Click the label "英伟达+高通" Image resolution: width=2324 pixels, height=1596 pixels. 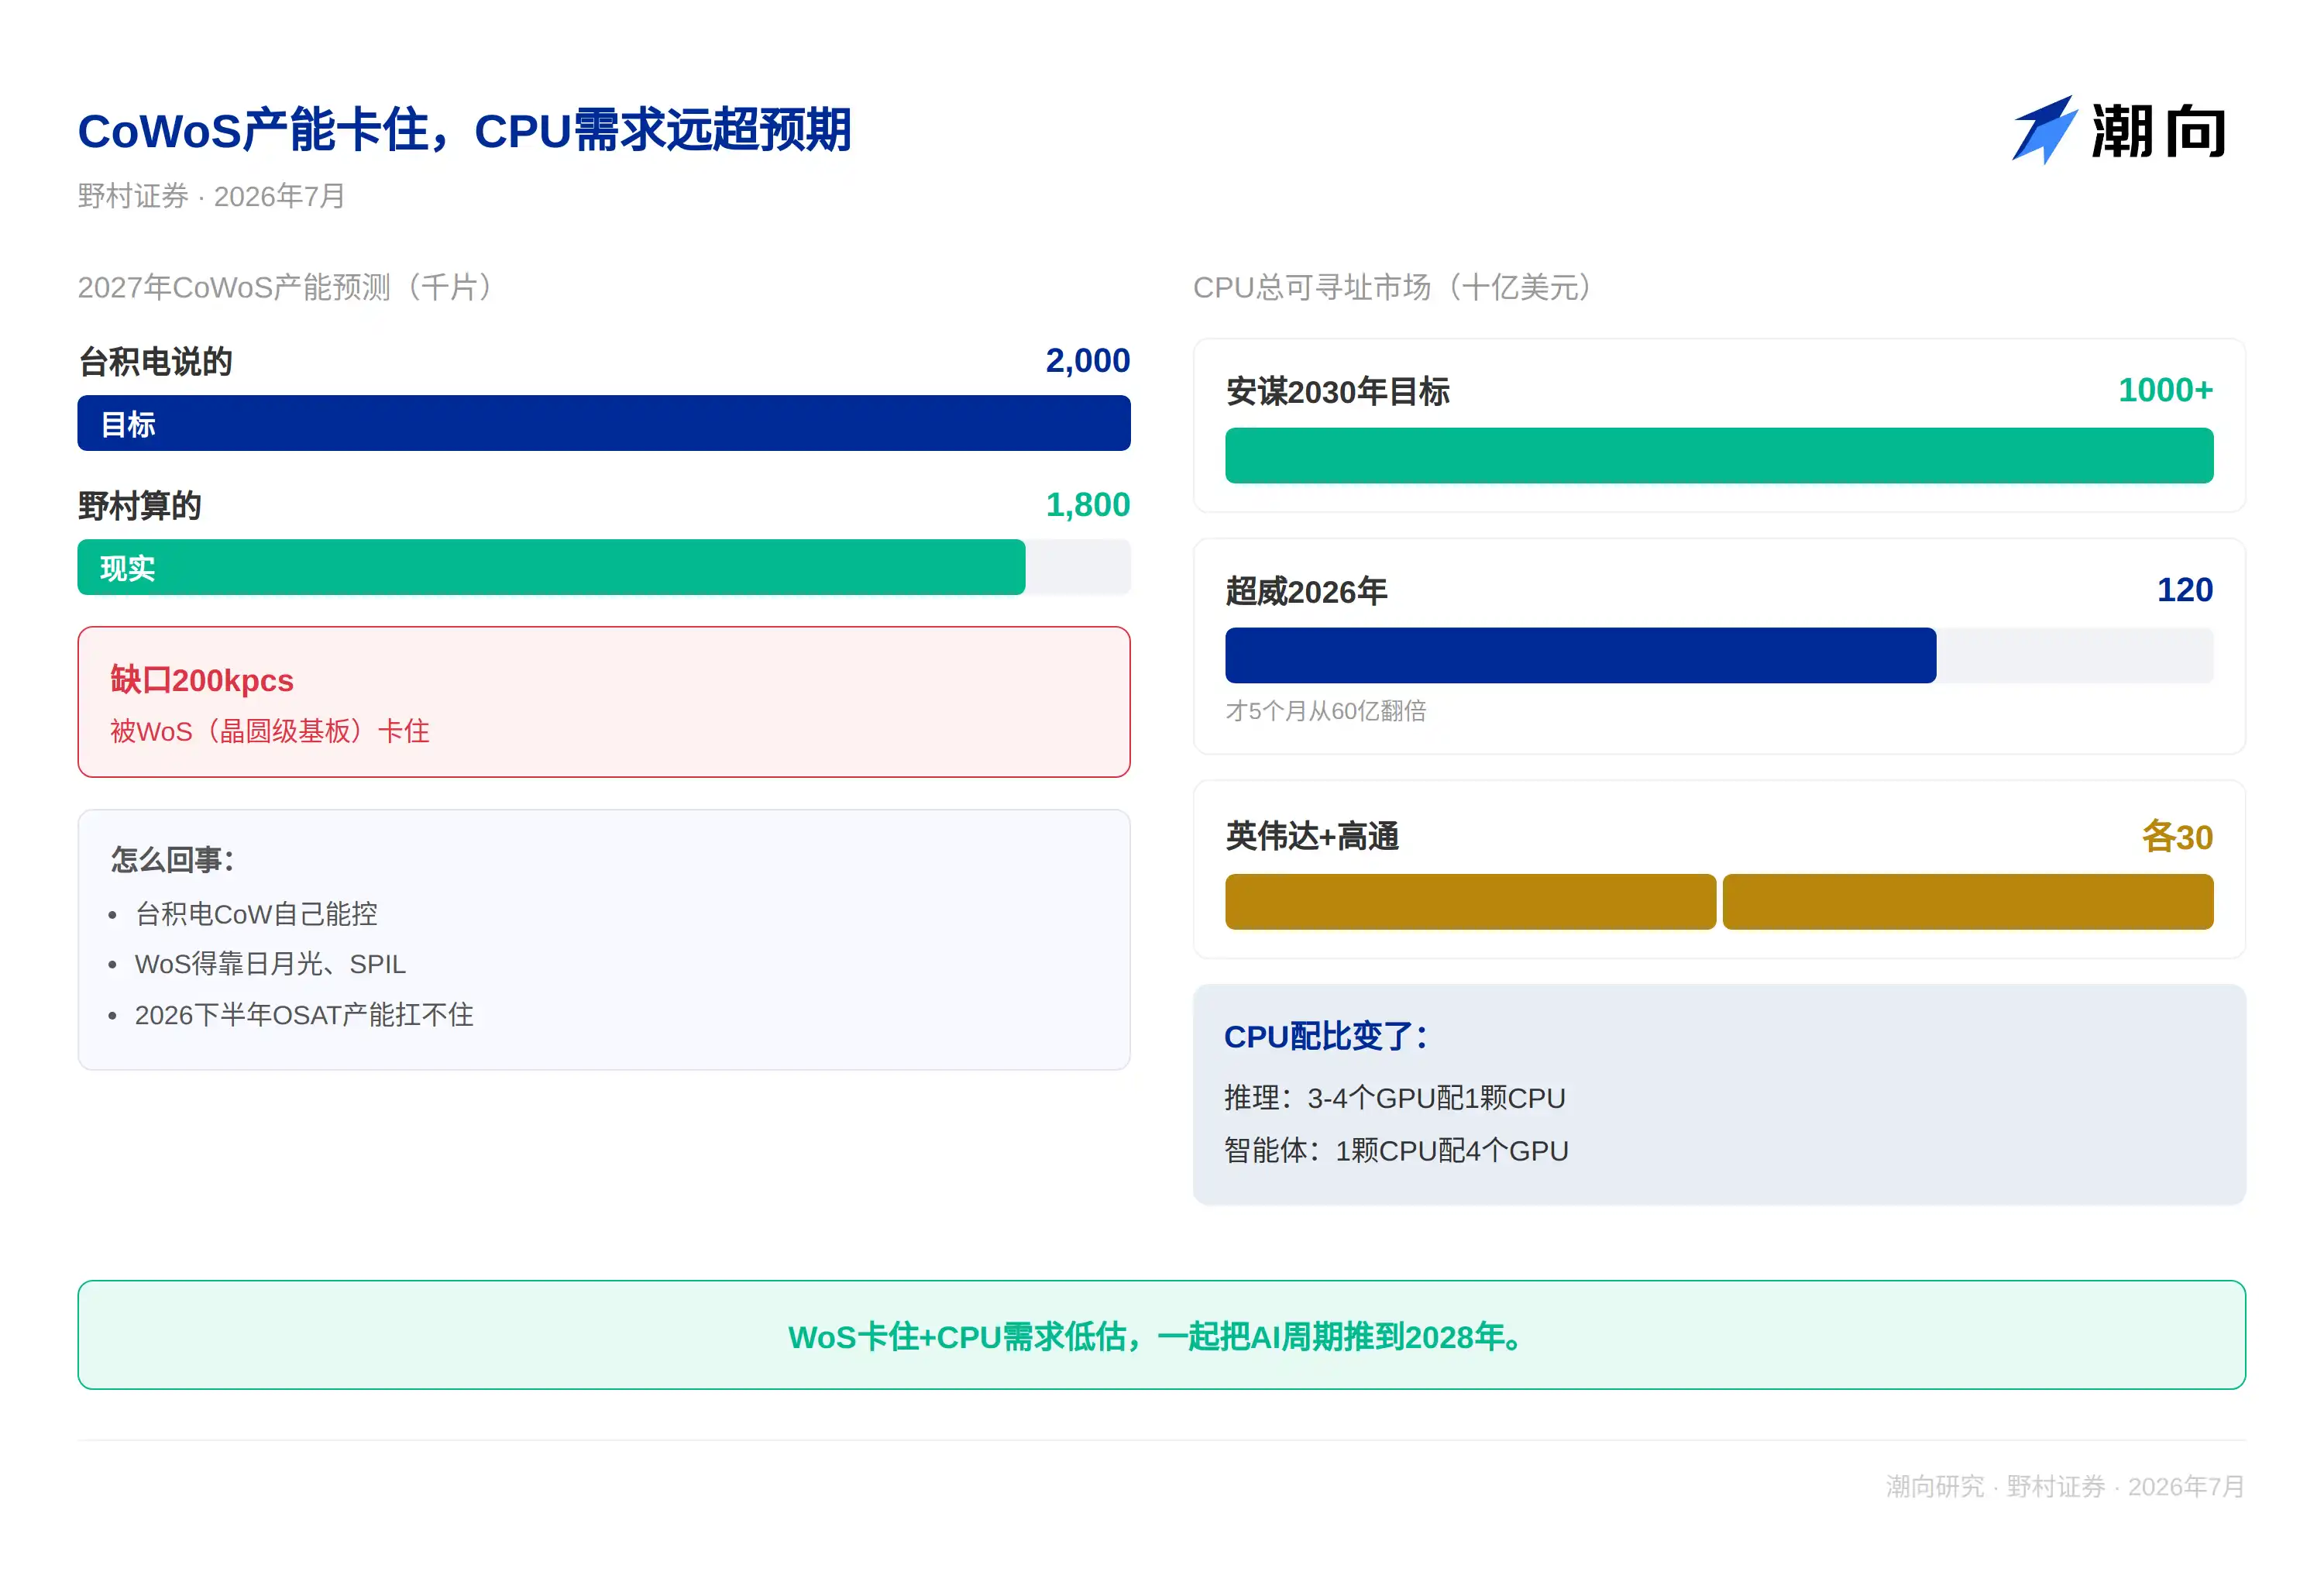pos(1312,836)
